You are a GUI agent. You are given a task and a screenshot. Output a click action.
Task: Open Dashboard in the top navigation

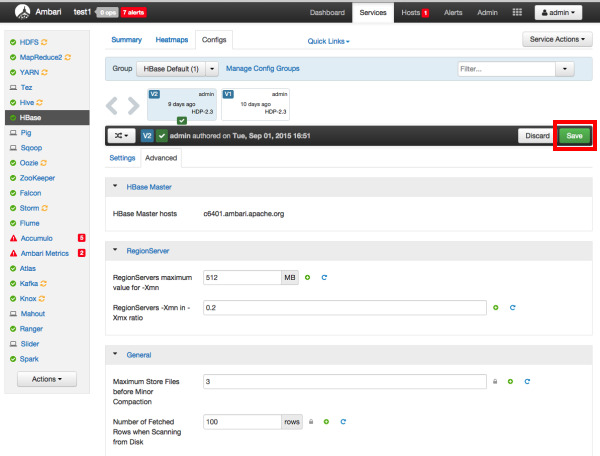pos(327,13)
